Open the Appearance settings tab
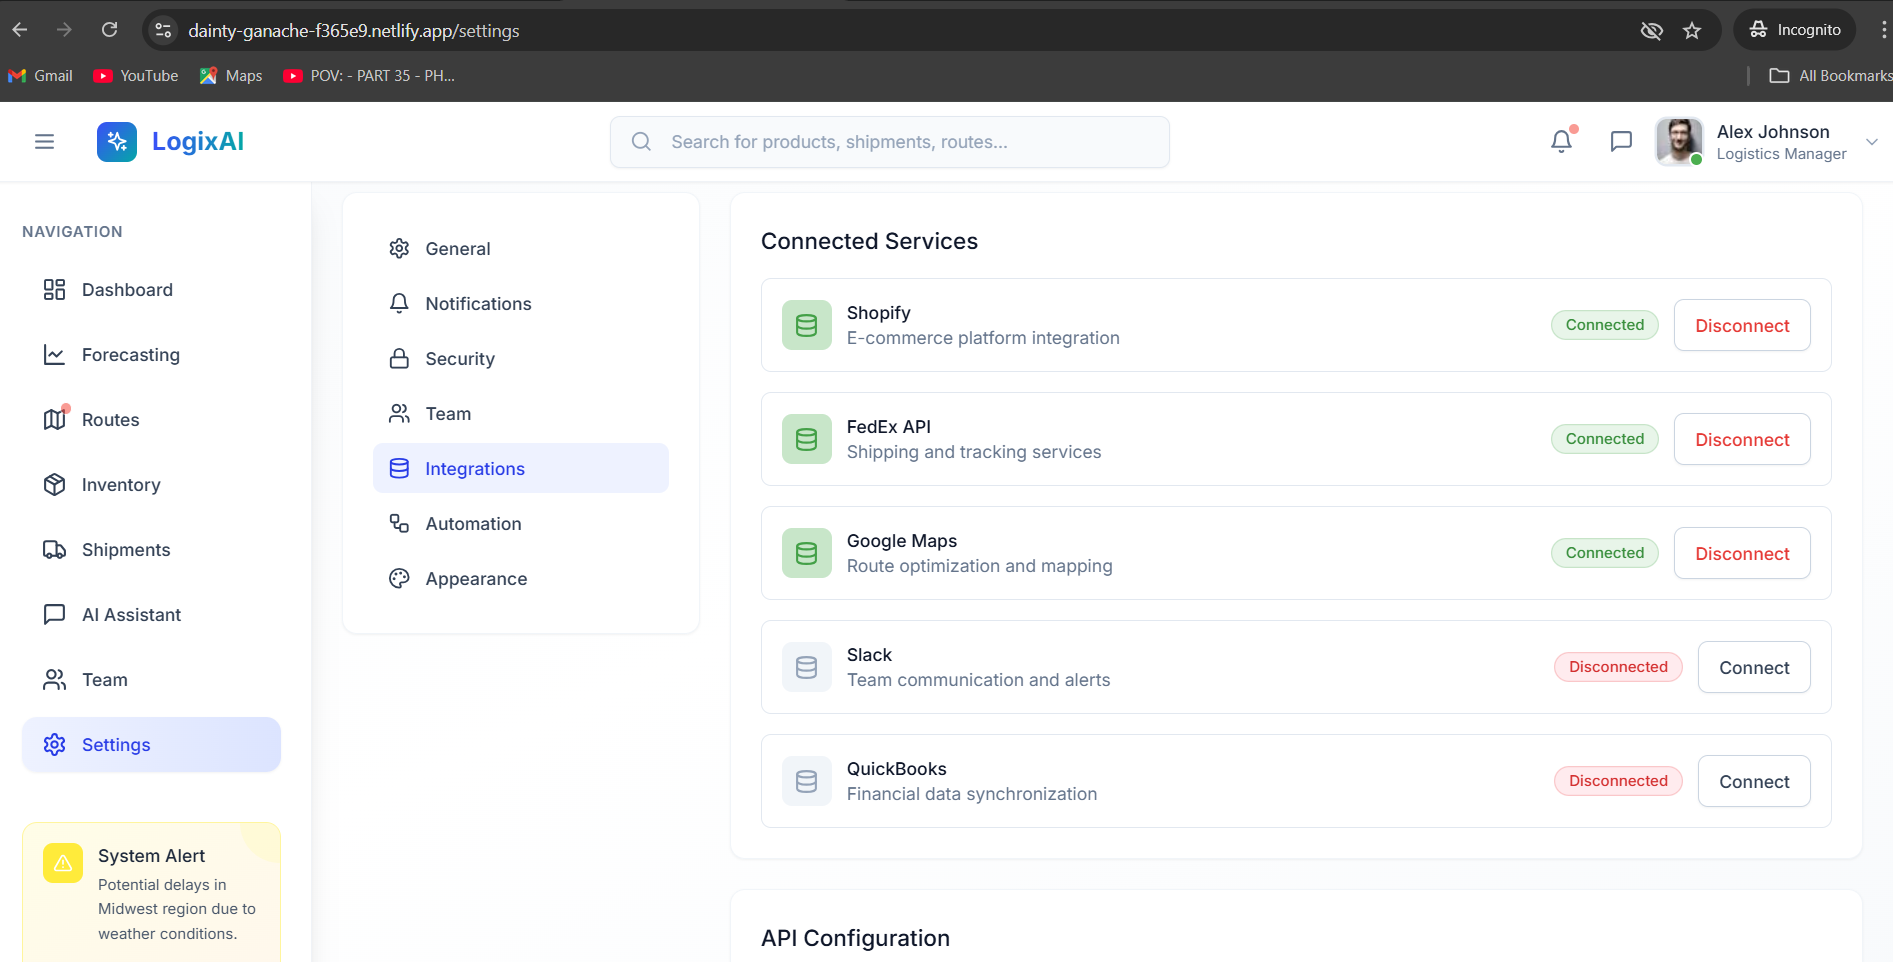Viewport: 1893px width, 962px height. click(521, 579)
